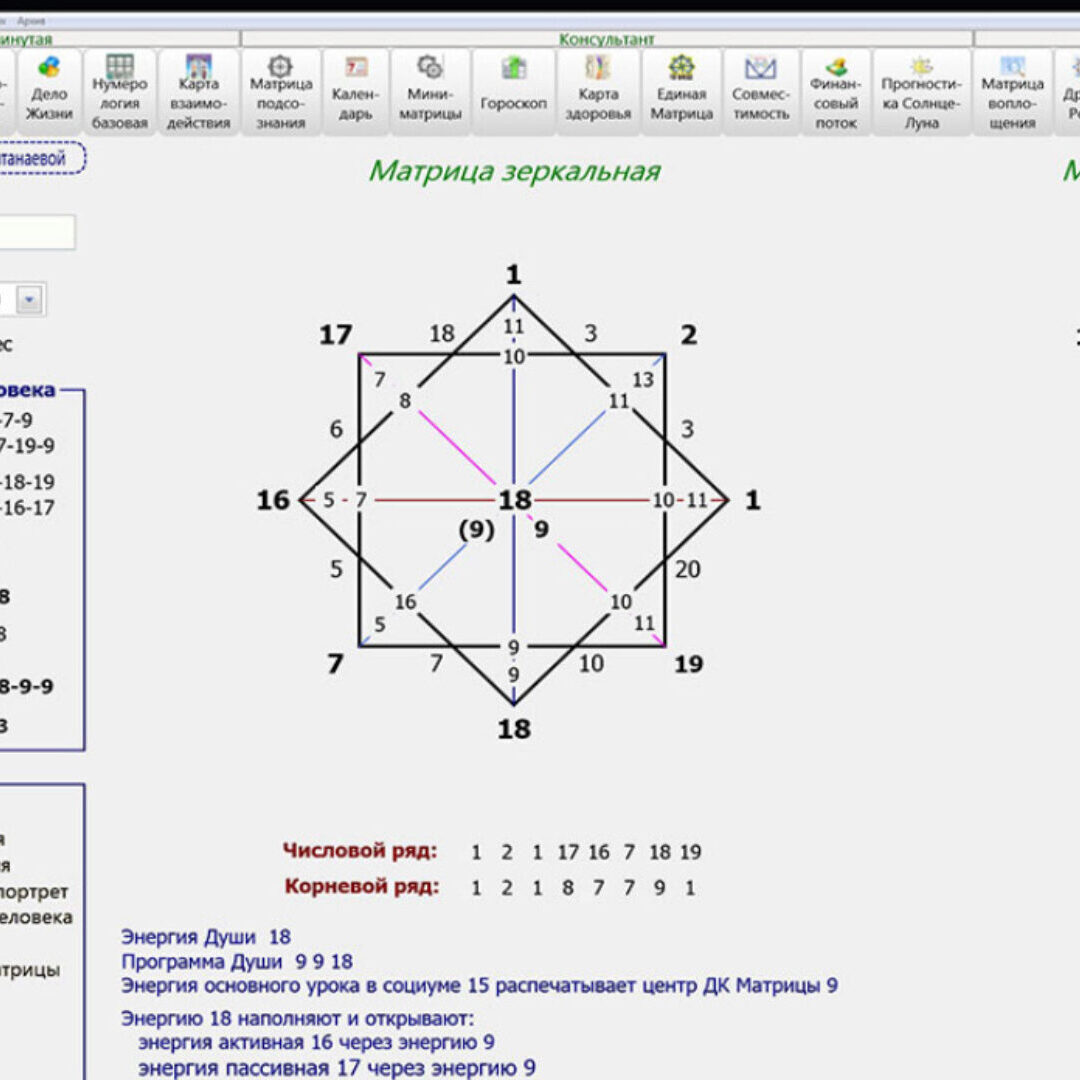
Task: Select the Матрица подсознания tool
Action: [x=281, y=92]
